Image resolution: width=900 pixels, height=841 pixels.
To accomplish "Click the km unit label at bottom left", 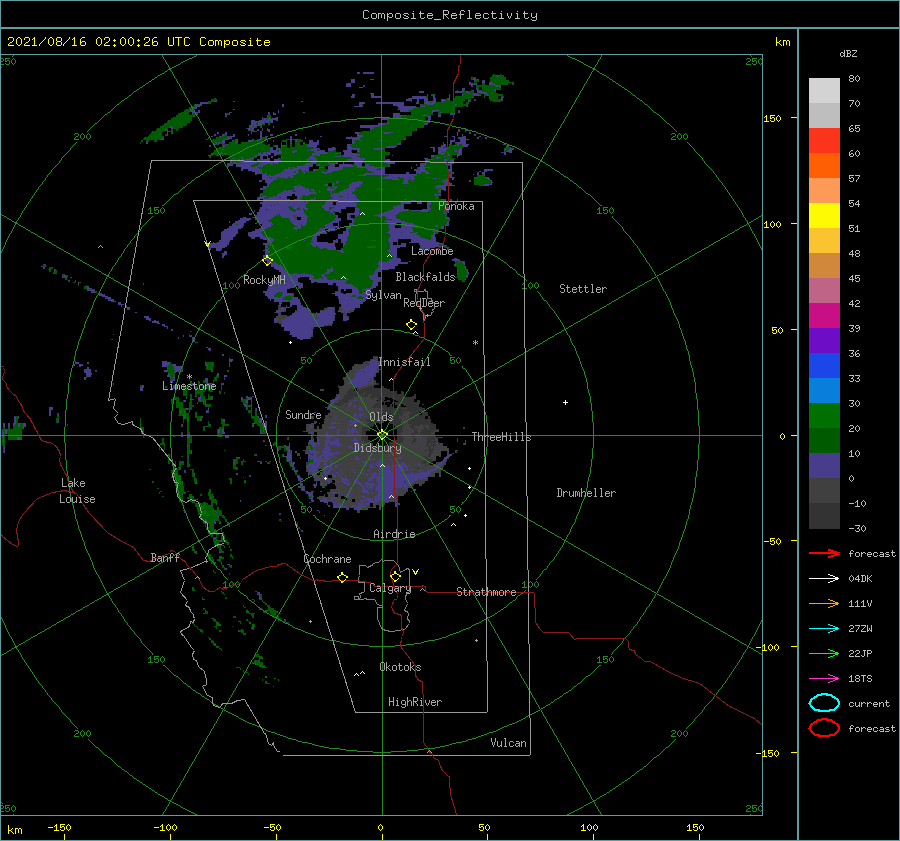I will [x=14, y=830].
